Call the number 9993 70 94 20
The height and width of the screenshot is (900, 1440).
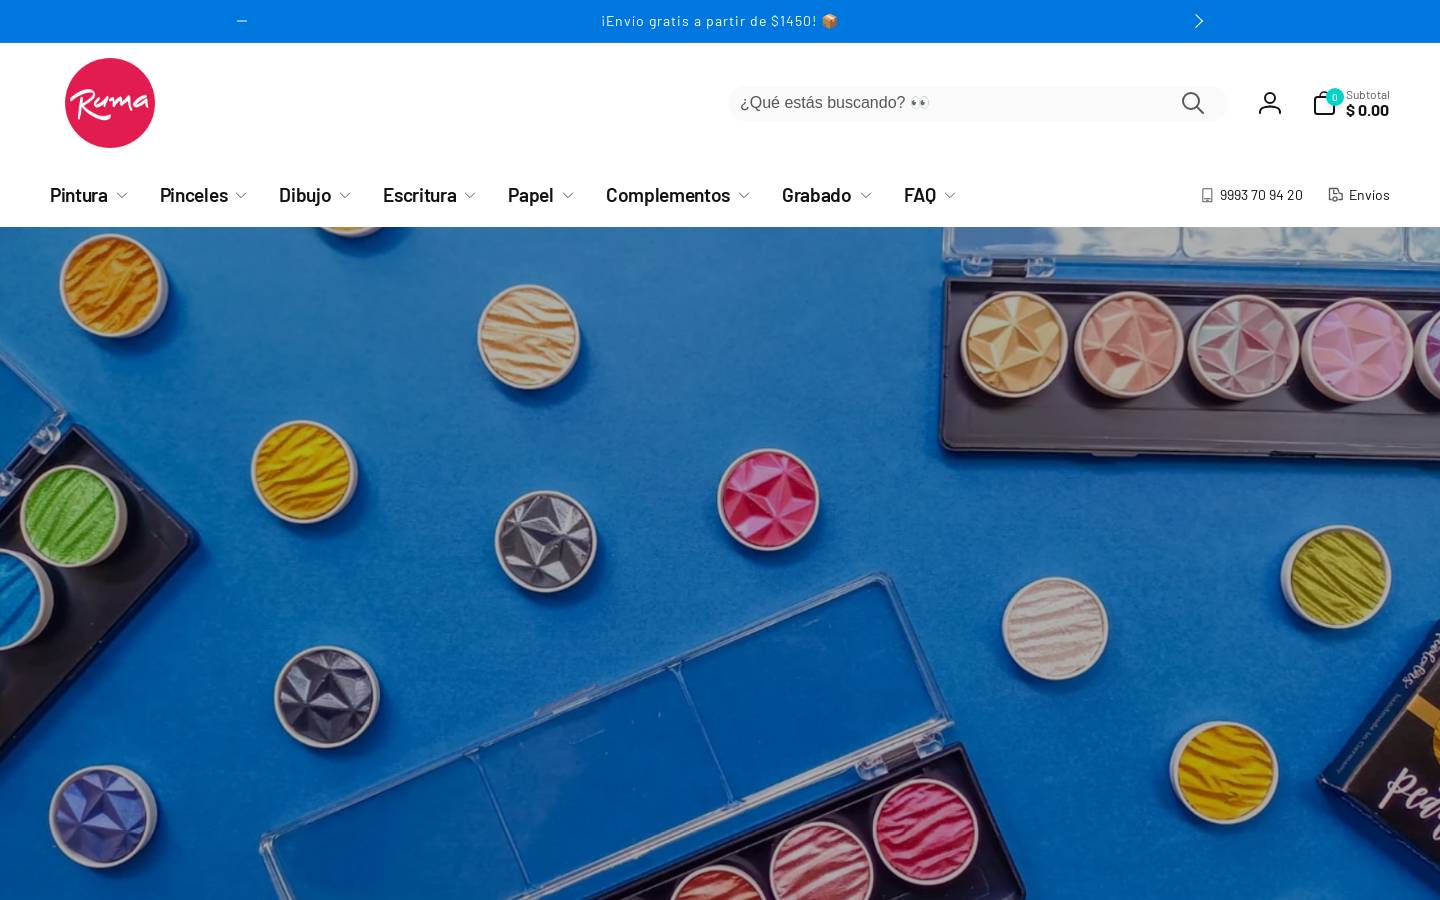pyautogui.click(x=1261, y=195)
